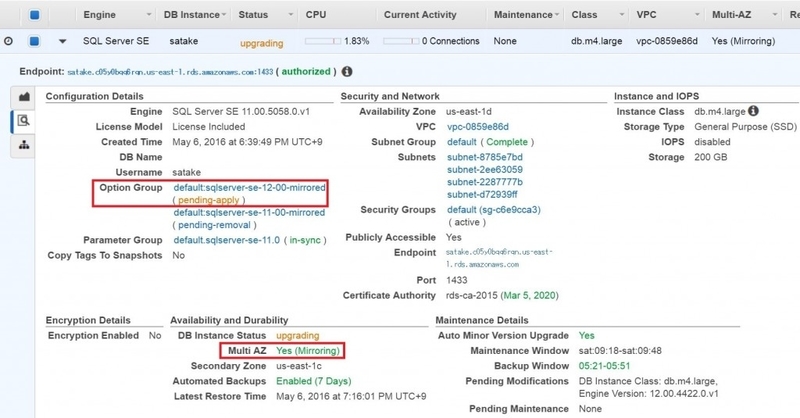Click the pending-removal status text
Screen dimensions: 800x418
click(214, 225)
